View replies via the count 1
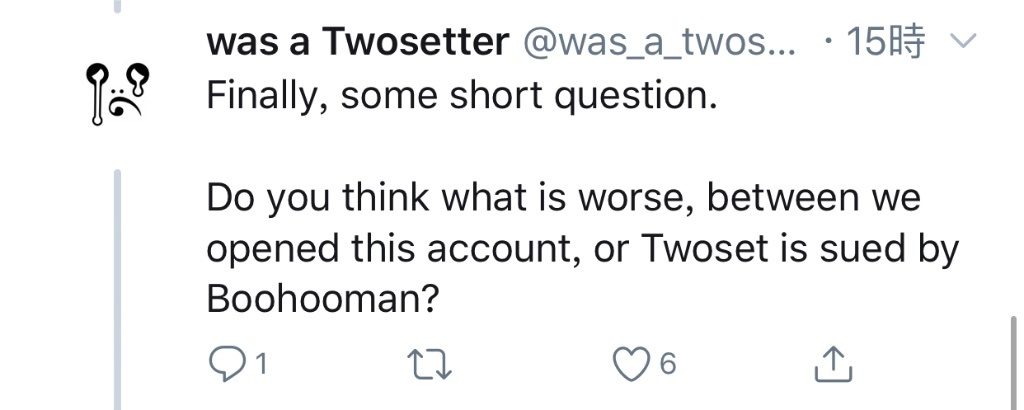Screen dimensions: 1024x410 (261, 364)
